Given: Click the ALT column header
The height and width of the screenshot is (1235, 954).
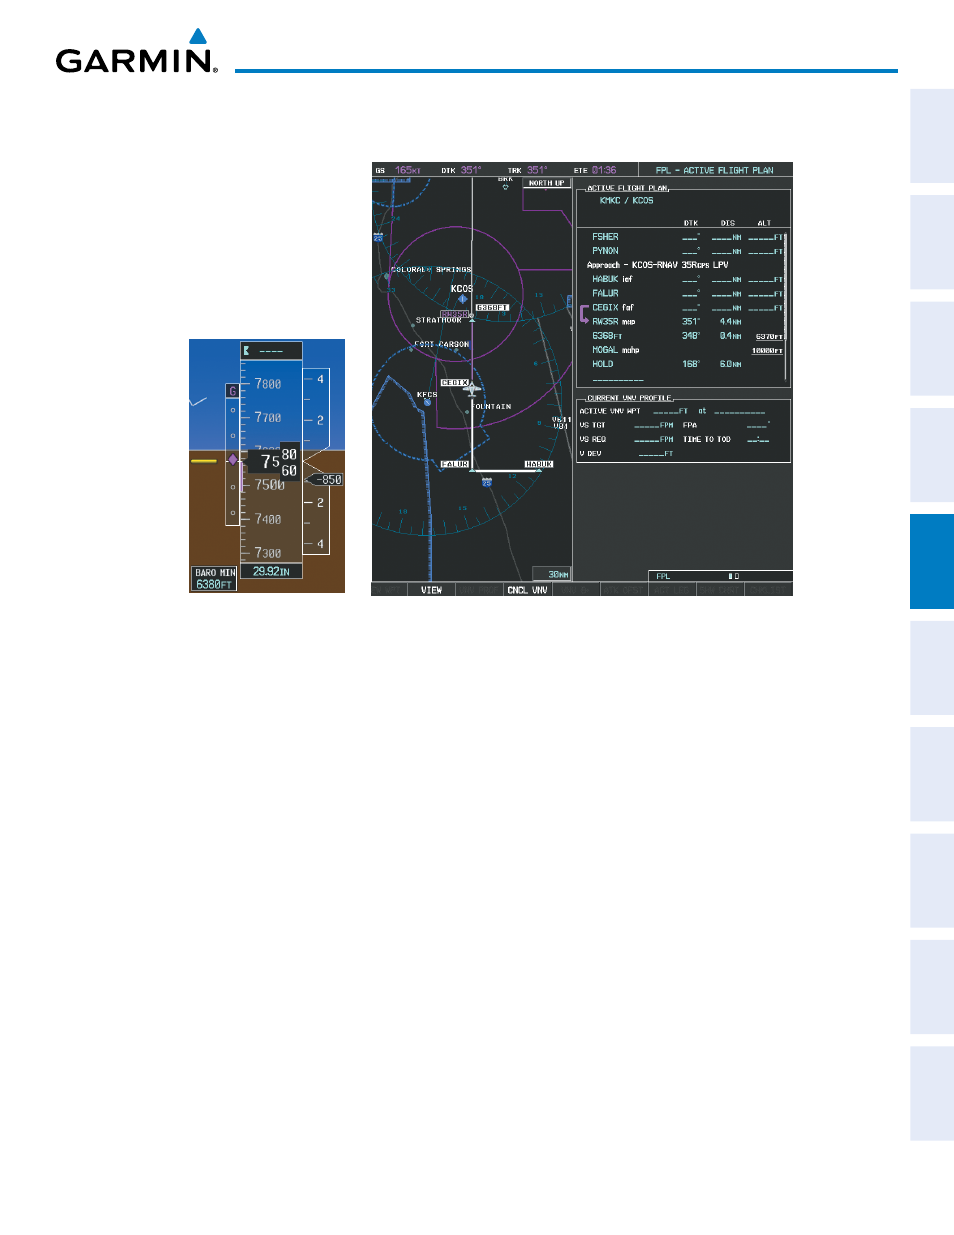Looking at the screenshot, I should [x=764, y=223].
